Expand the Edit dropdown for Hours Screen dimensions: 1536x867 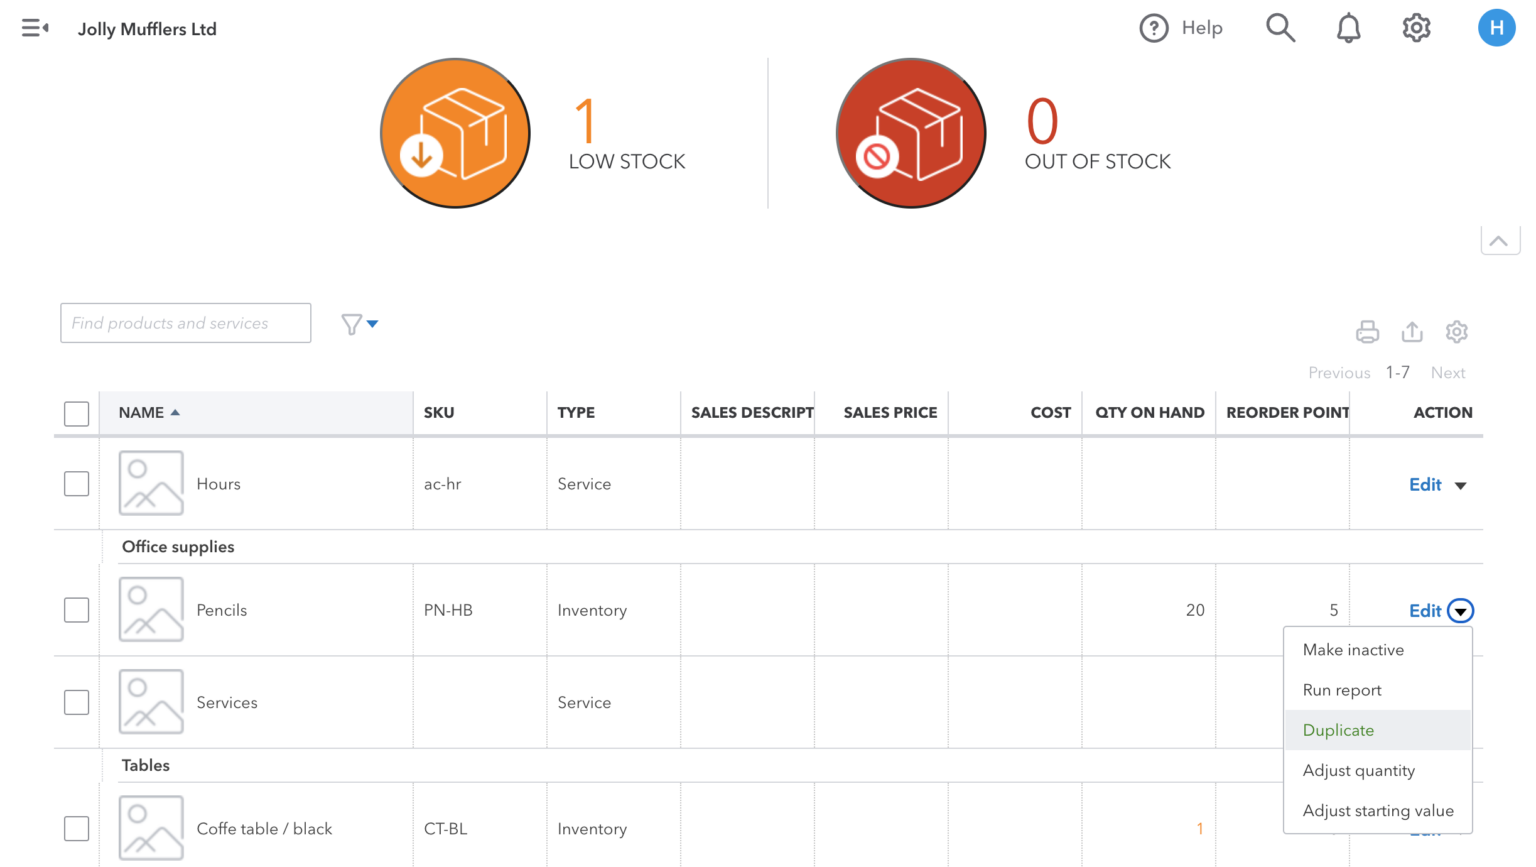click(x=1461, y=484)
